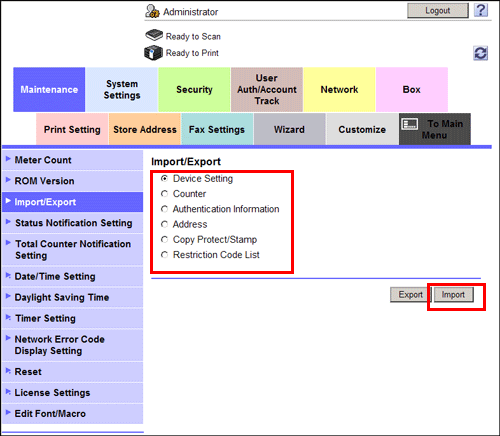Click the Ready to Print printer icon

click(153, 53)
